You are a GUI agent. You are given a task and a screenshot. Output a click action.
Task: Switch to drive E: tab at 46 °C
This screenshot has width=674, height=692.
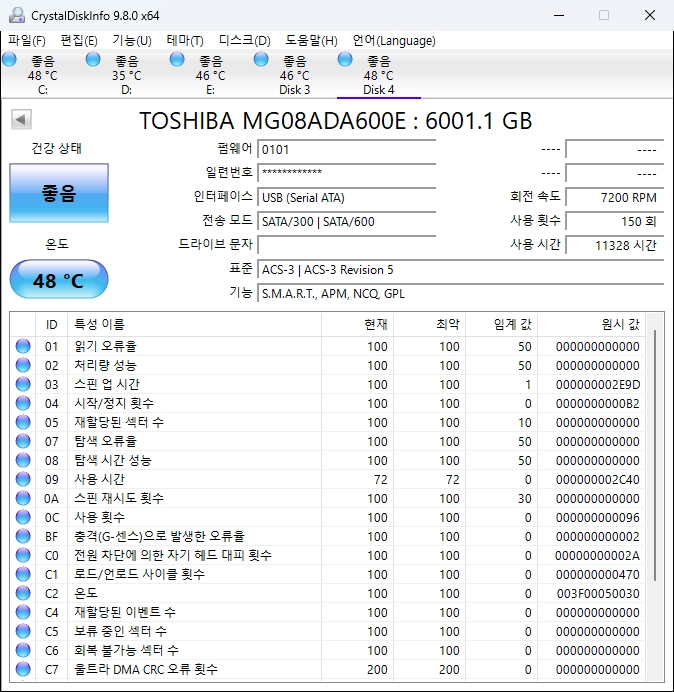pyautogui.click(x=211, y=75)
